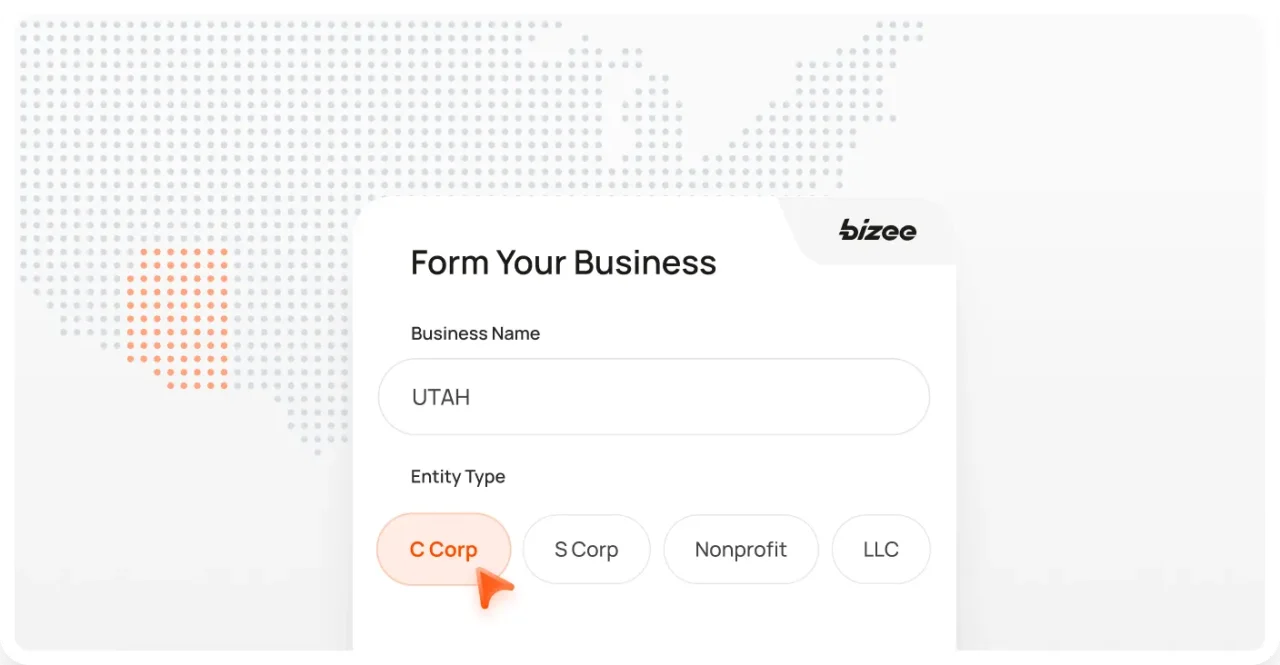Choose S Corp as entity type
This screenshot has height=665, width=1280.
click(586, 549)
